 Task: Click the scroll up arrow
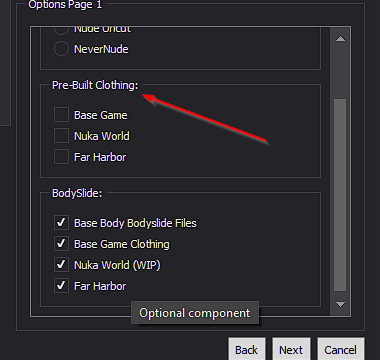[x=340, y=39]
